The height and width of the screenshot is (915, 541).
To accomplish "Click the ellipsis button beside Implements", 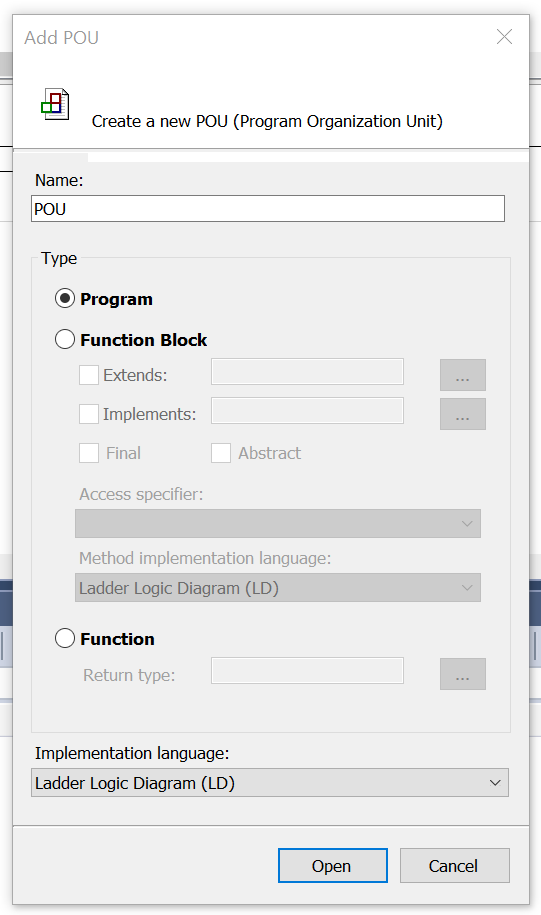I will click(x=463, y=414).
